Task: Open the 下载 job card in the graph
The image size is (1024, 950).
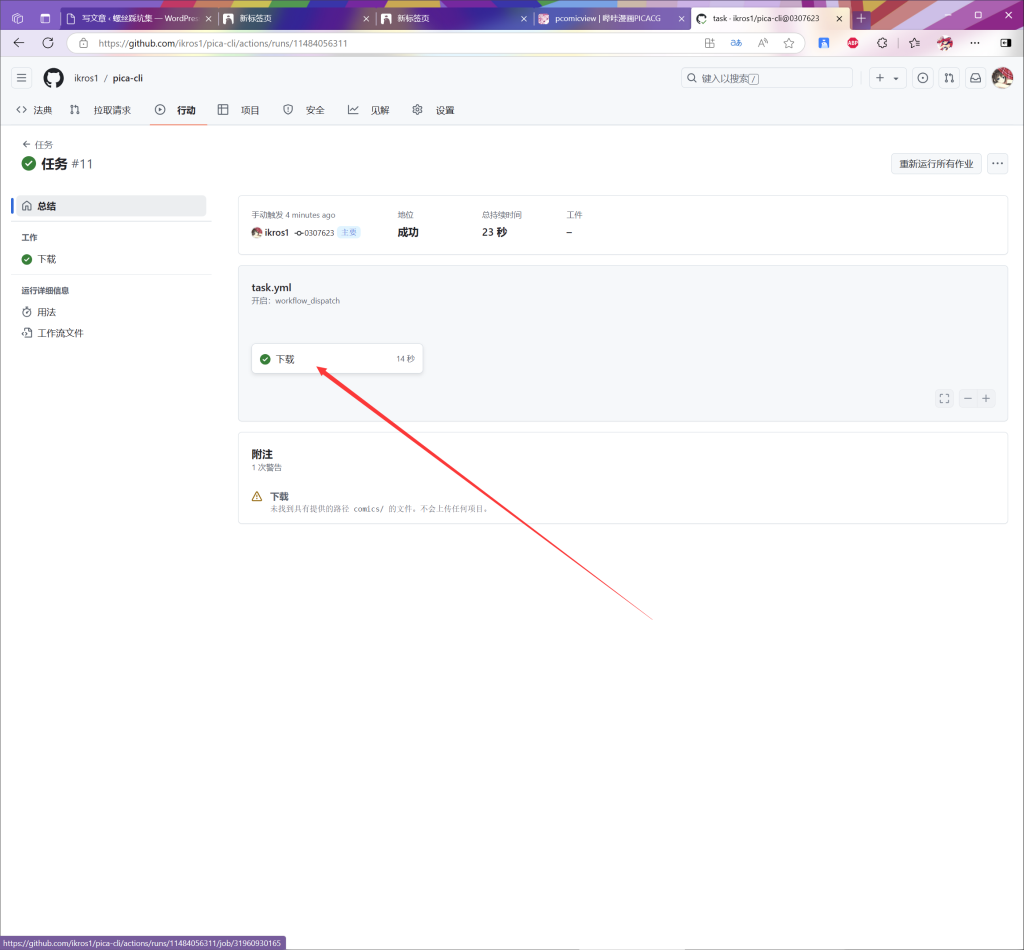Action: coord(337,359)
